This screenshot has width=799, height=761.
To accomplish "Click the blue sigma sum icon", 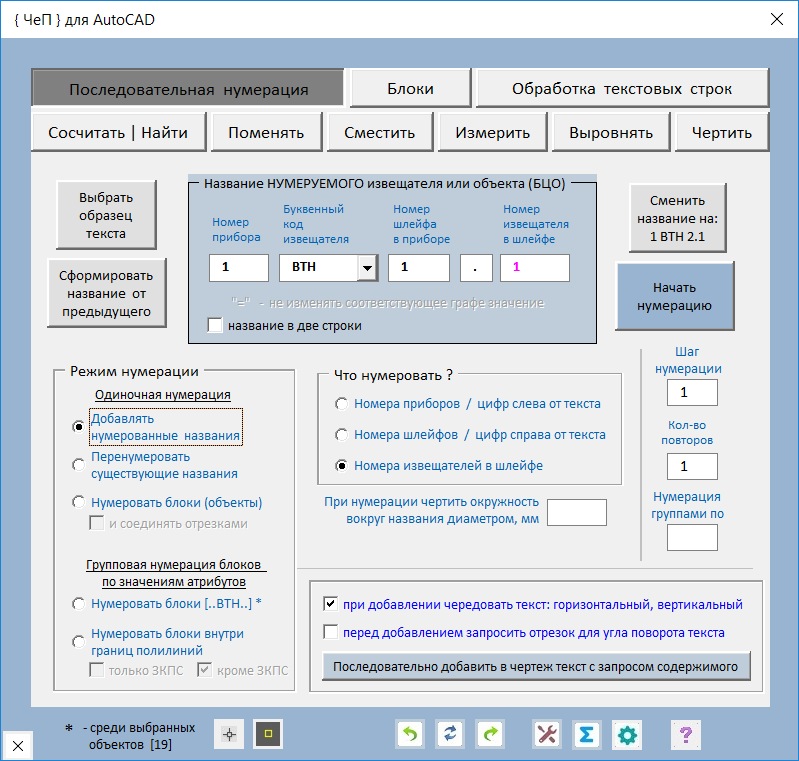I will [587, 735].
